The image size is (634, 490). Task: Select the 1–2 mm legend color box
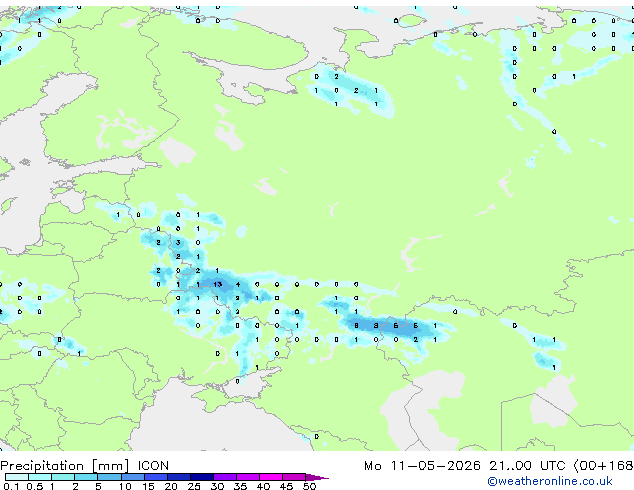[x=63, y=477]
